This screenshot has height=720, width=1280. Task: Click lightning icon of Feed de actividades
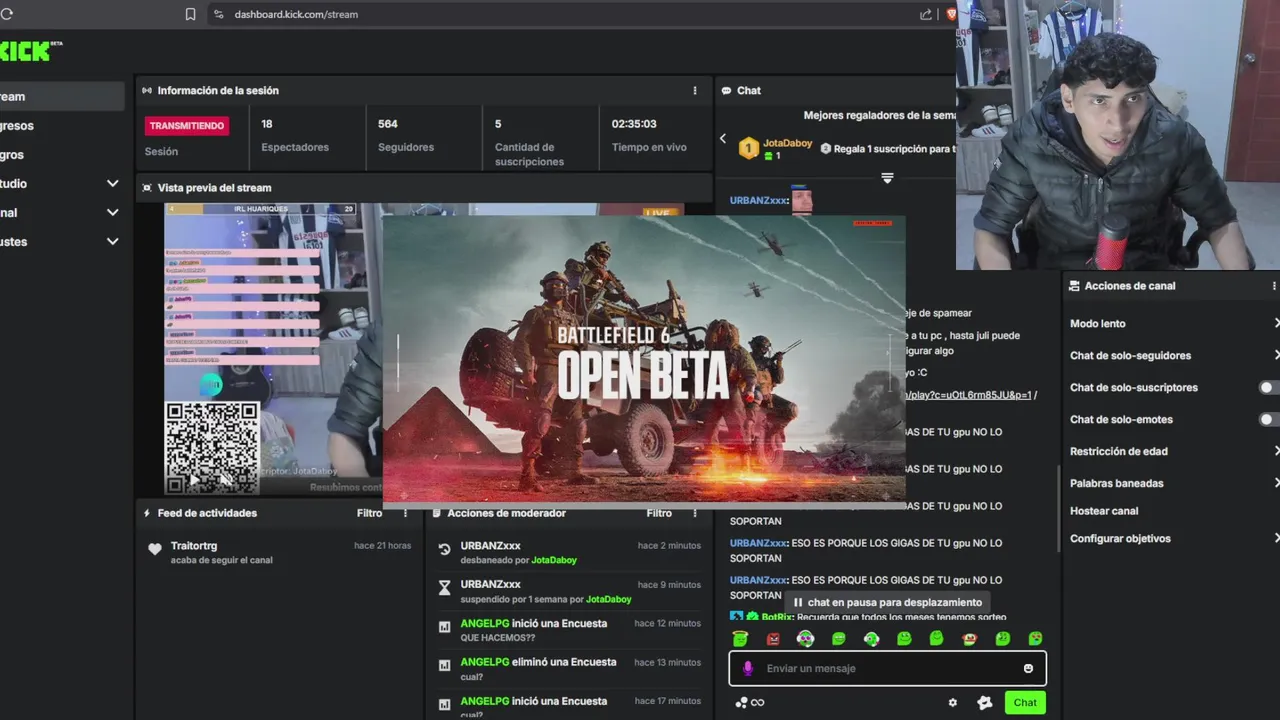(147, 513)
